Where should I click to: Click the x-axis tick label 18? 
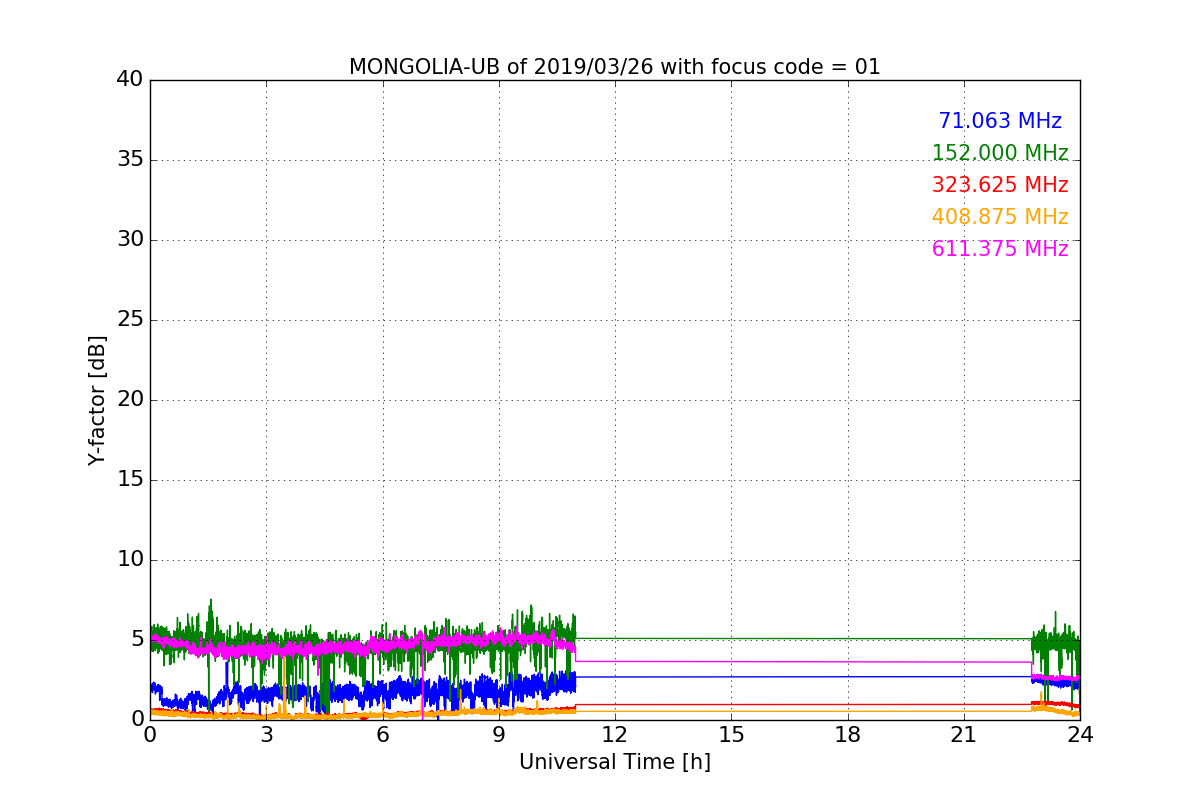(x=848, y=734)
